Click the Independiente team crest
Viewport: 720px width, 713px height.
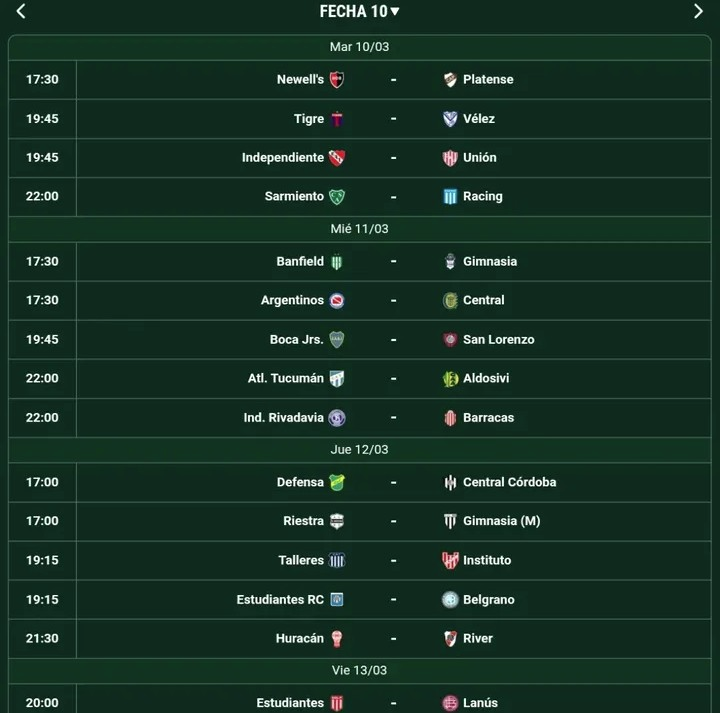[x=337, y=158]
